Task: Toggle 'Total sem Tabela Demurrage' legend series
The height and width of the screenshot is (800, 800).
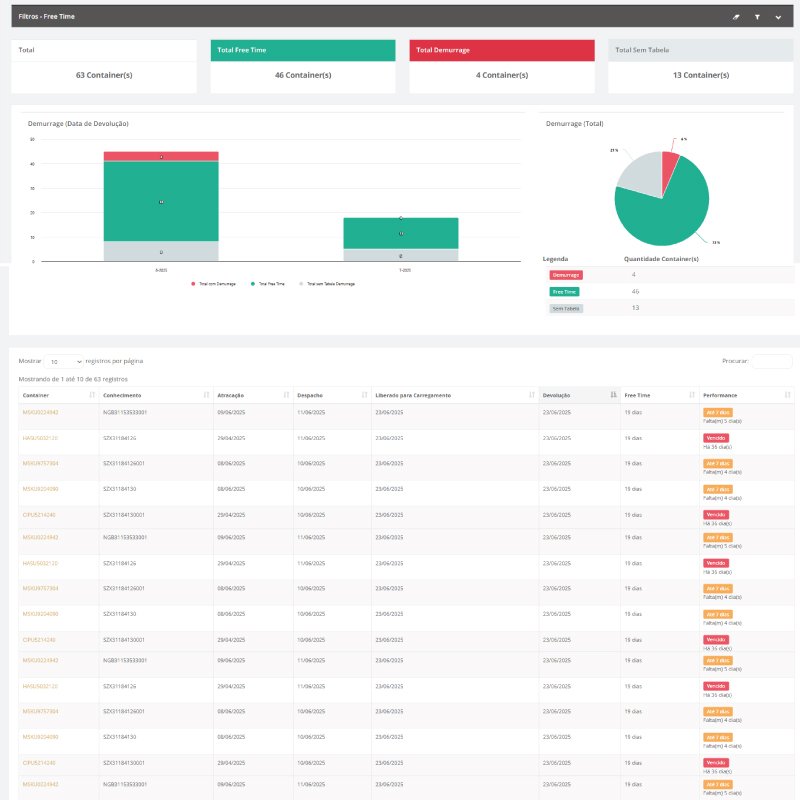Action: pyautogui.click(x=328, y=284)
